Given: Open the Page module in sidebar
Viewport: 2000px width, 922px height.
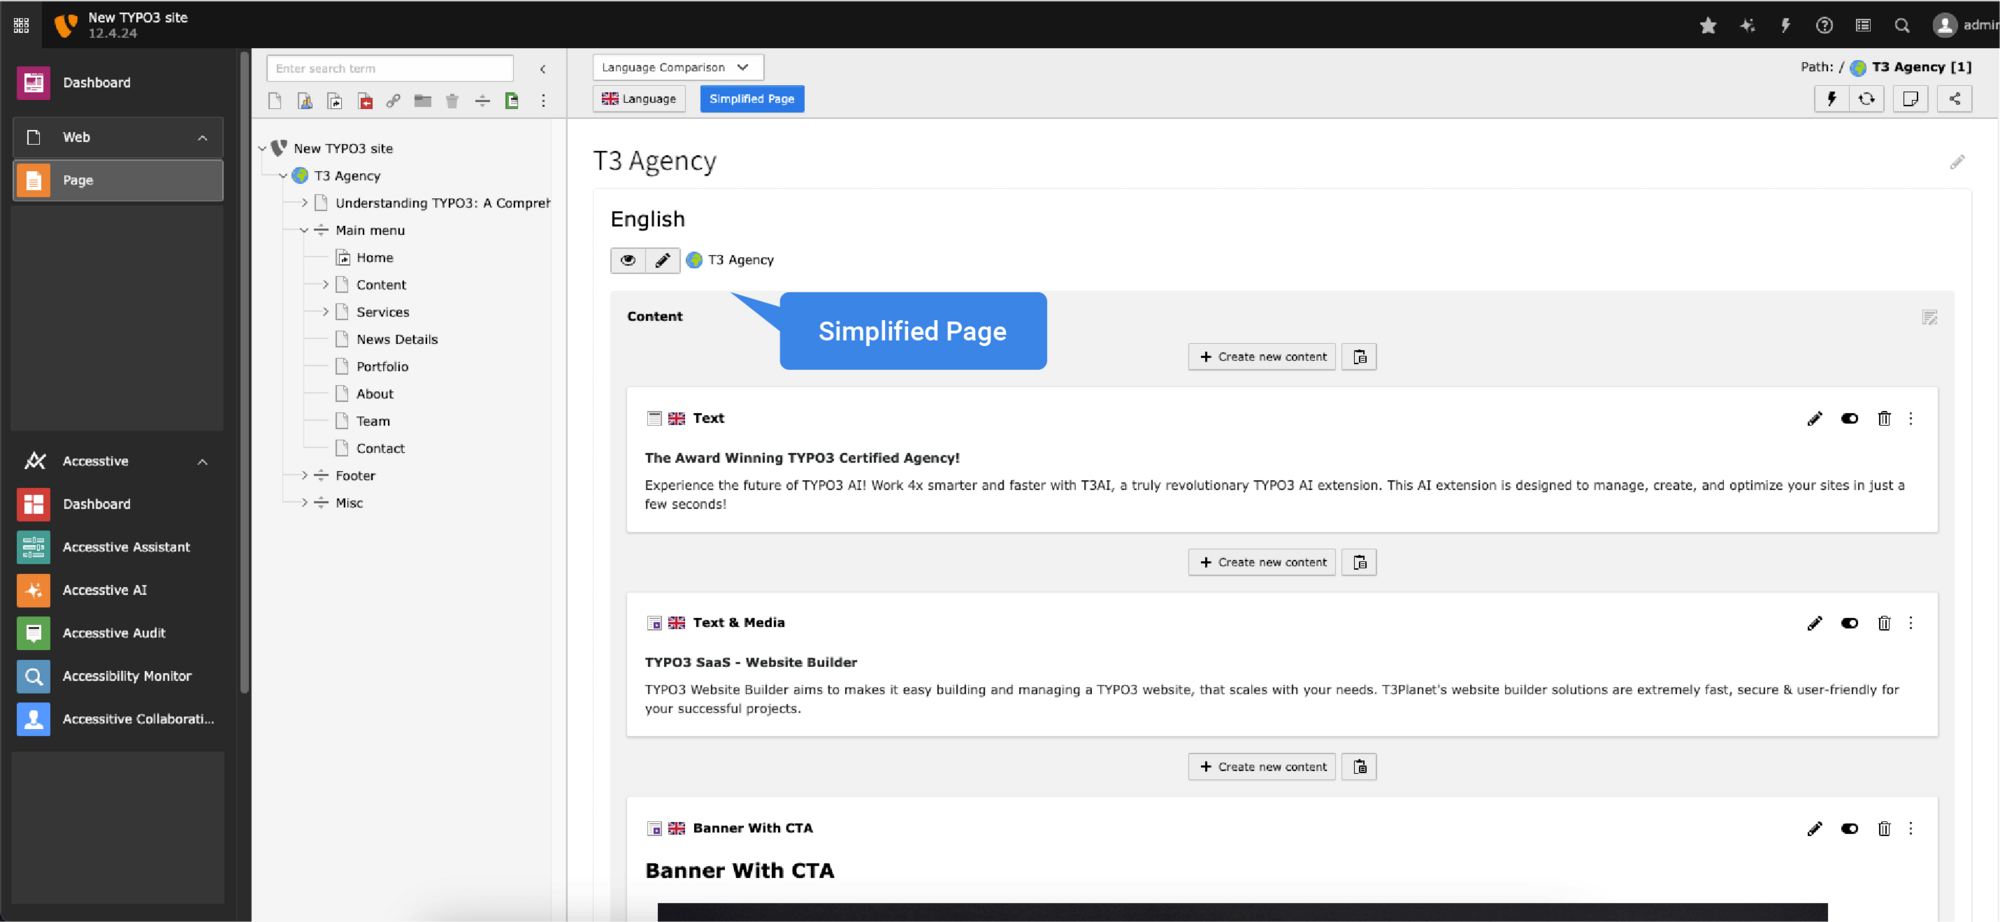Looking at the screenshot, I should tap(118, 181).
